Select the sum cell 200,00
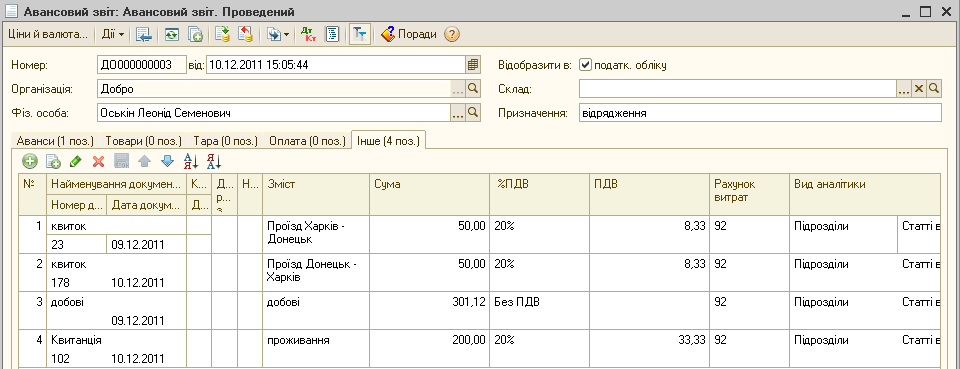Viewport: 960px width, 369px height. coord(429,348)
